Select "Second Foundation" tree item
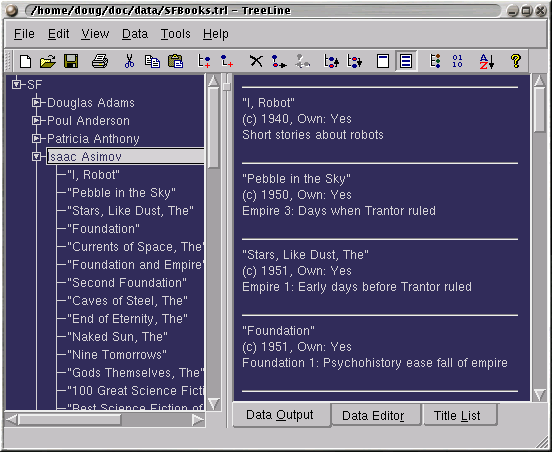The width and height of the screenshot is (552, 452). click(127, 283)
